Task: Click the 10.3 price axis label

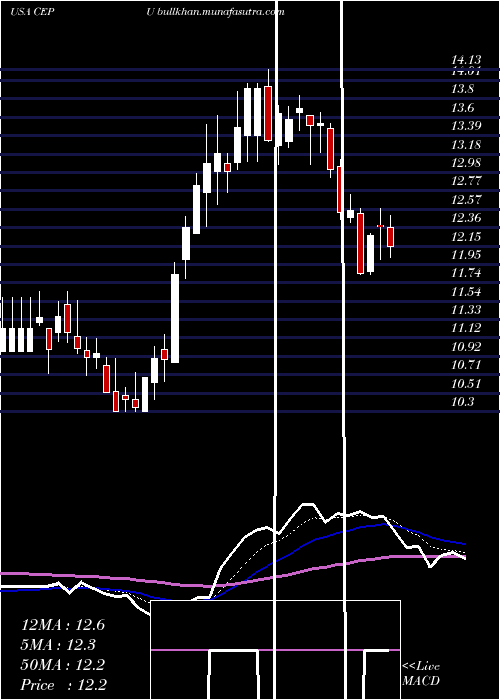Action: 462,402
